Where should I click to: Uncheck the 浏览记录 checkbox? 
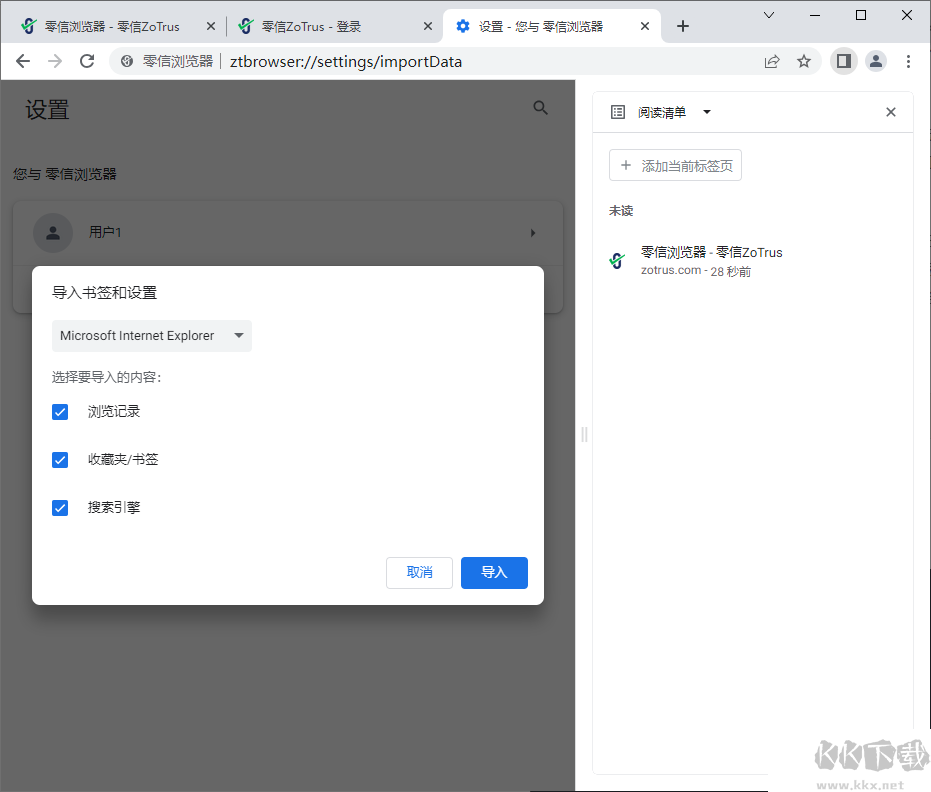tap(60, 411)
